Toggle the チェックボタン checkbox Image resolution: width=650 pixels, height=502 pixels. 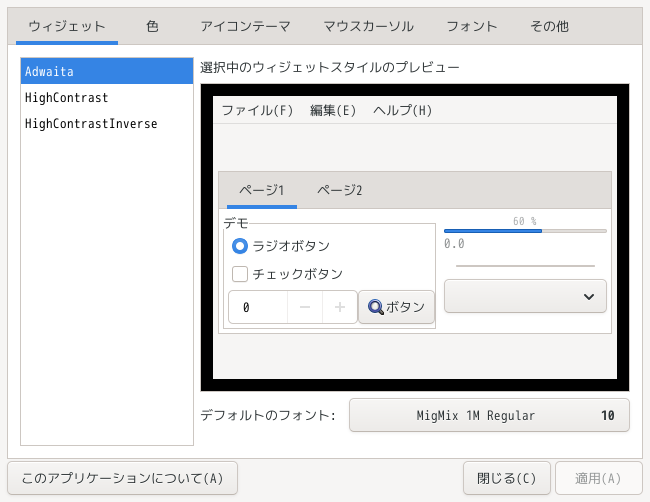[x=240, y=274]
